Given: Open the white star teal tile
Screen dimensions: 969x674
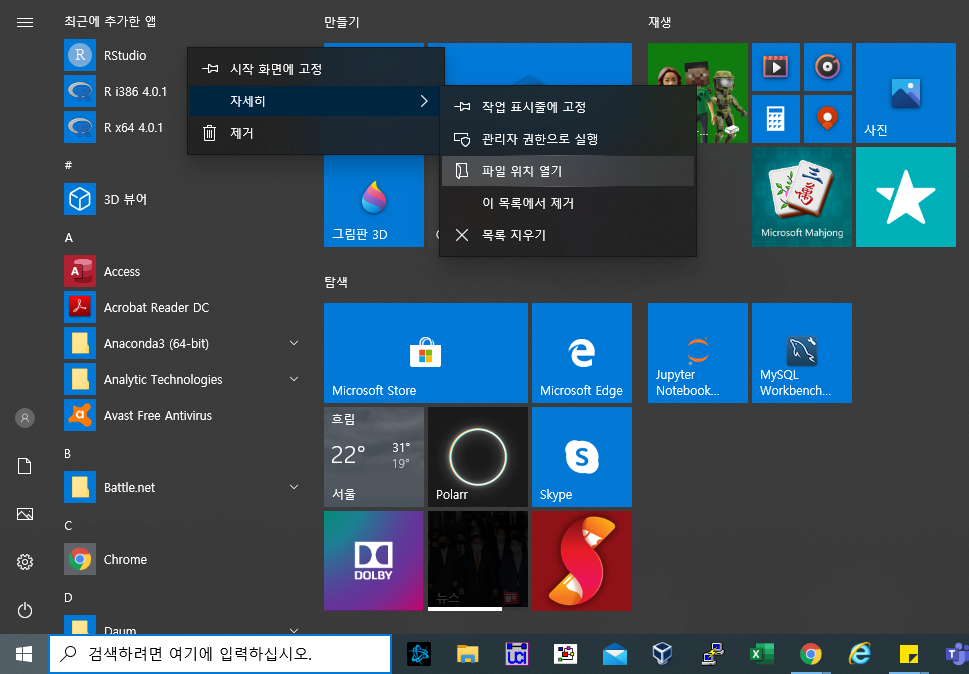Looking at the screenshot, I should click(905, 196).
